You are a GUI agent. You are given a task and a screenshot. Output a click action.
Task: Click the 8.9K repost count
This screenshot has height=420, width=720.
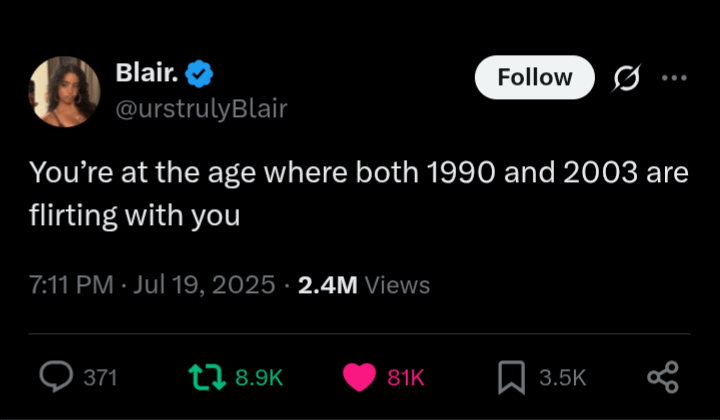(x=259, y=377)
